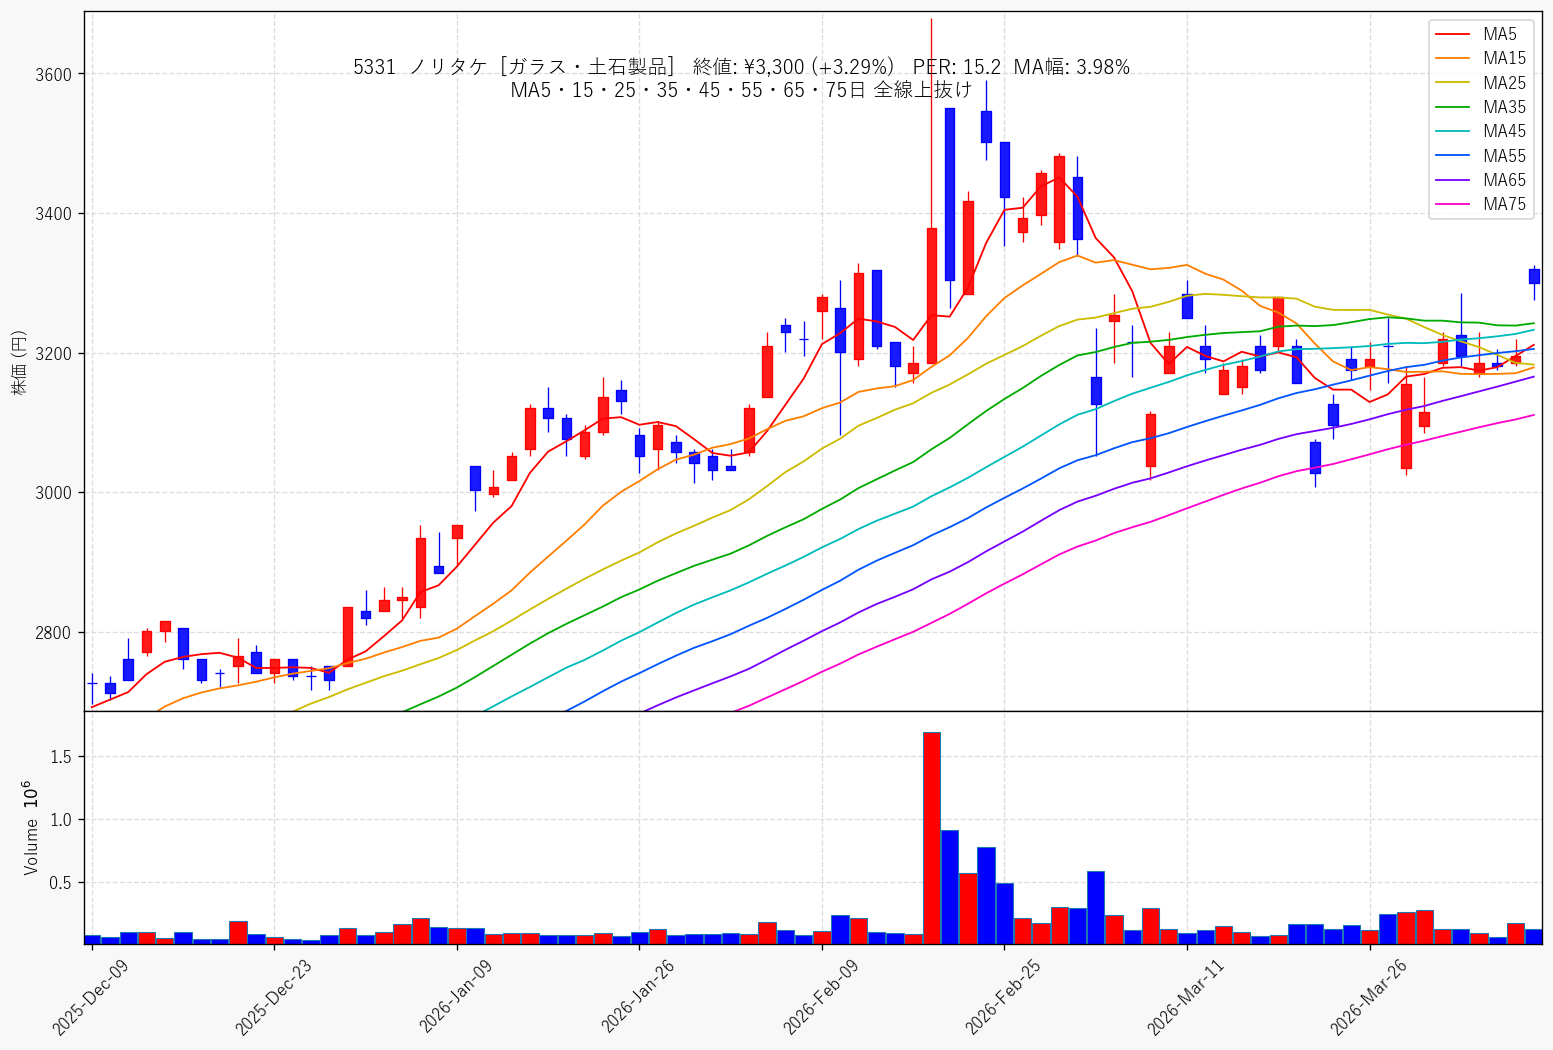The width and height of the screenshot is (1553, 1050).
Task: Click the last blue candlestick near 3300
Action: 1534,276
